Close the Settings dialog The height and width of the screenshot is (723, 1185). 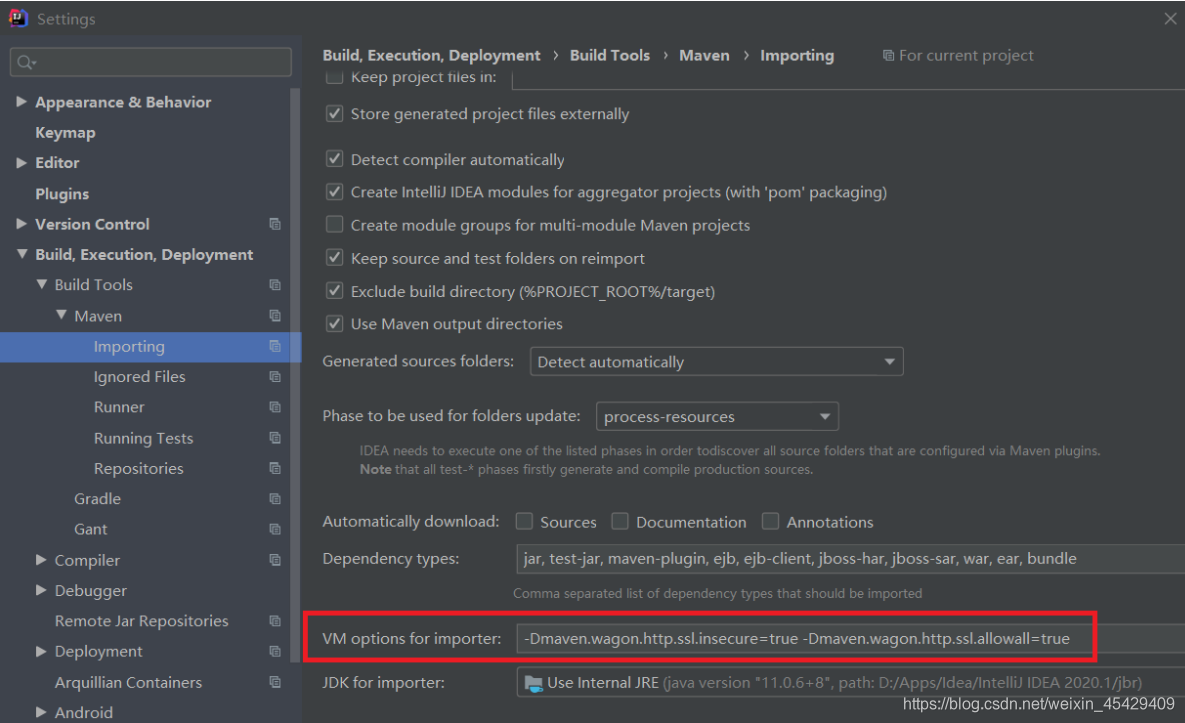pos(1170,19)
